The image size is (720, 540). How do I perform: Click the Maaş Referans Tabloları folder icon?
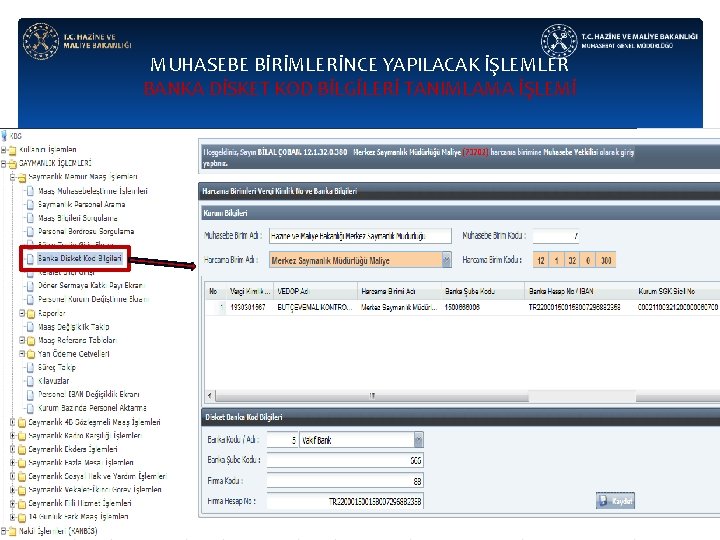pos(31,341)
